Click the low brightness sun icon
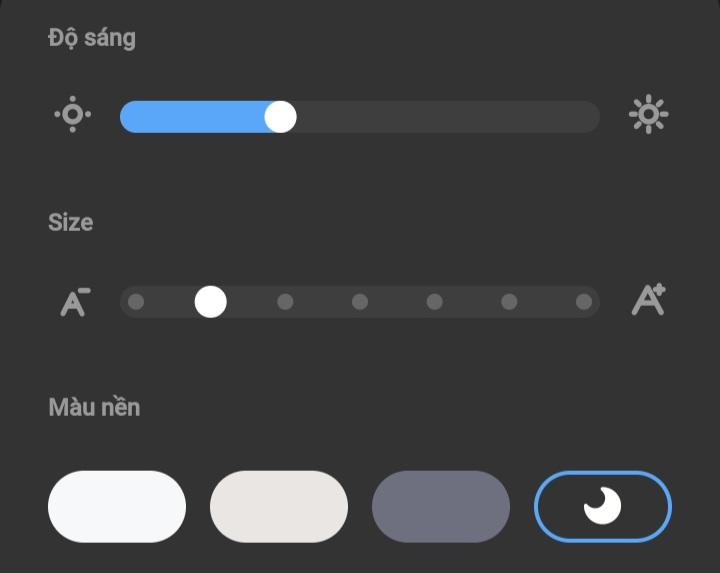The height and width of the screenshot is (573, 720). click(72, 115)
